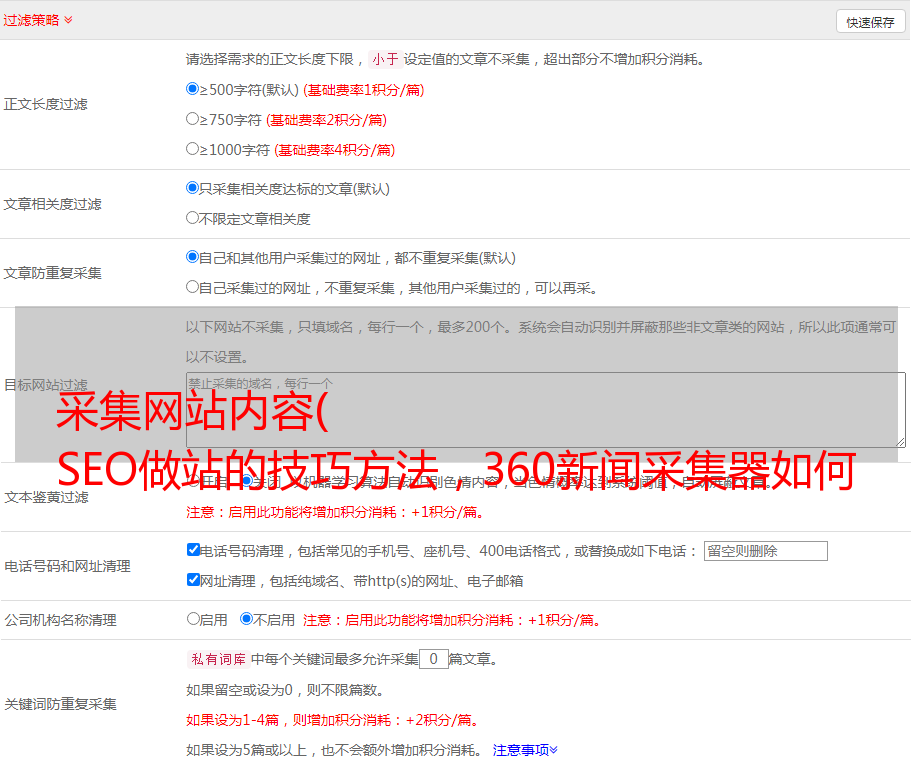This screenshot has width=912, height=768.
Task: Select 自己采集过的网址，不重复采集 radio option
Action: click(192, 286)
